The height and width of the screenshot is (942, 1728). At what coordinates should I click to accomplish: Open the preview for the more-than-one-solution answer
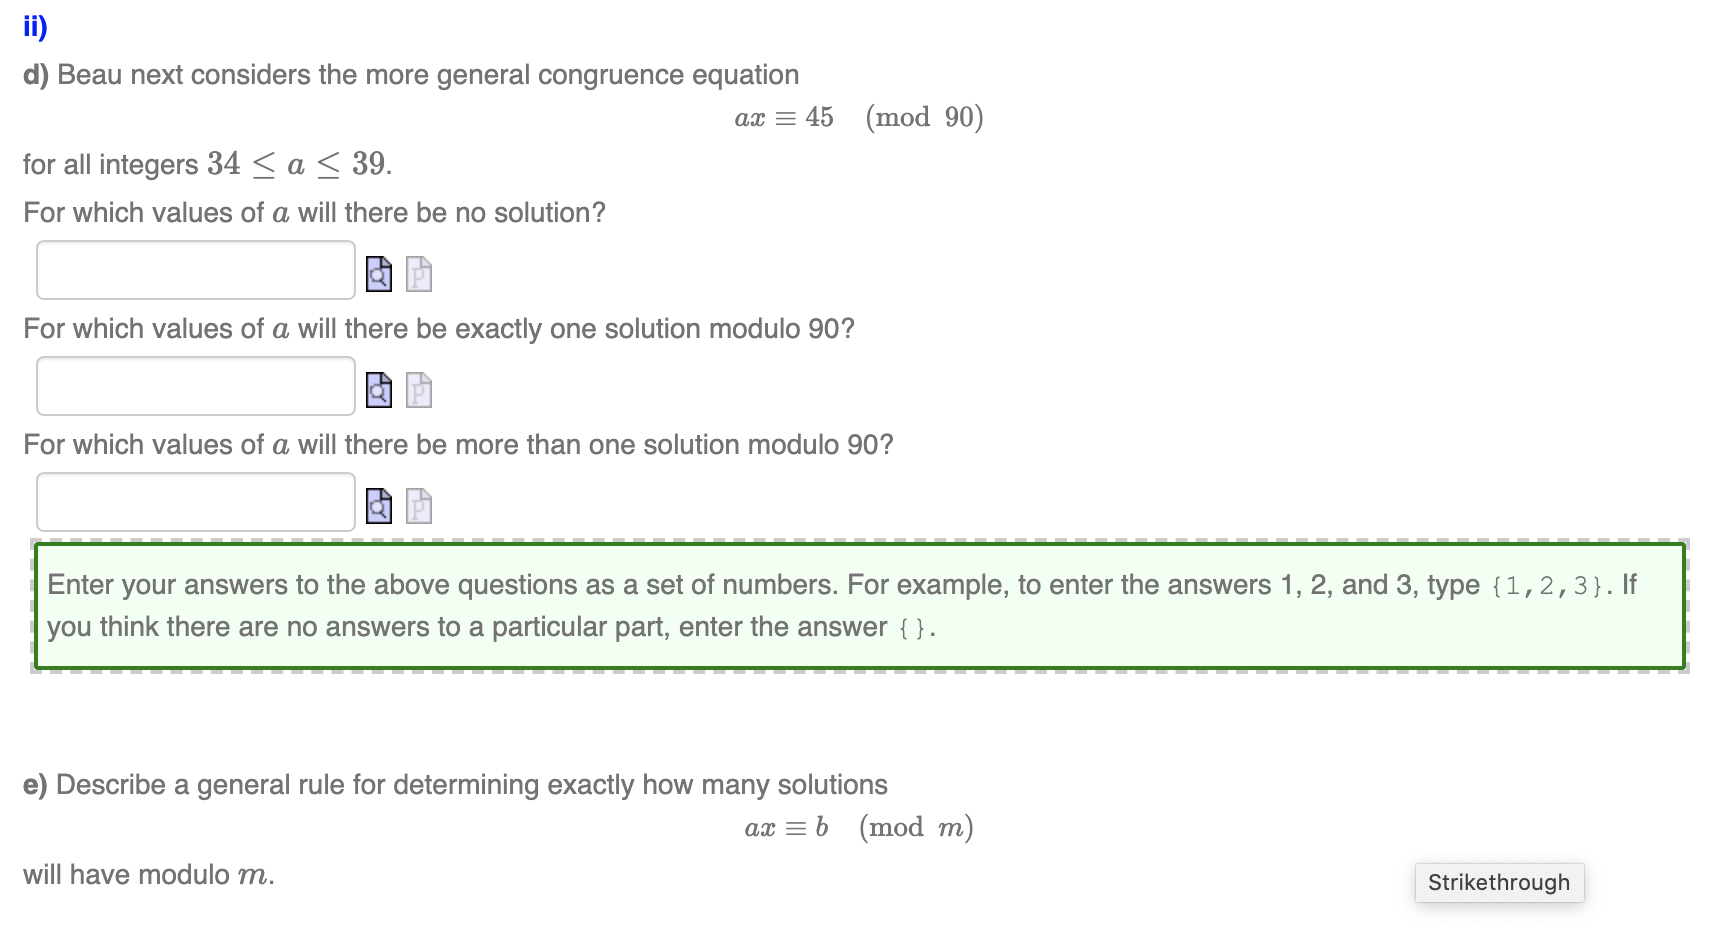378,504
